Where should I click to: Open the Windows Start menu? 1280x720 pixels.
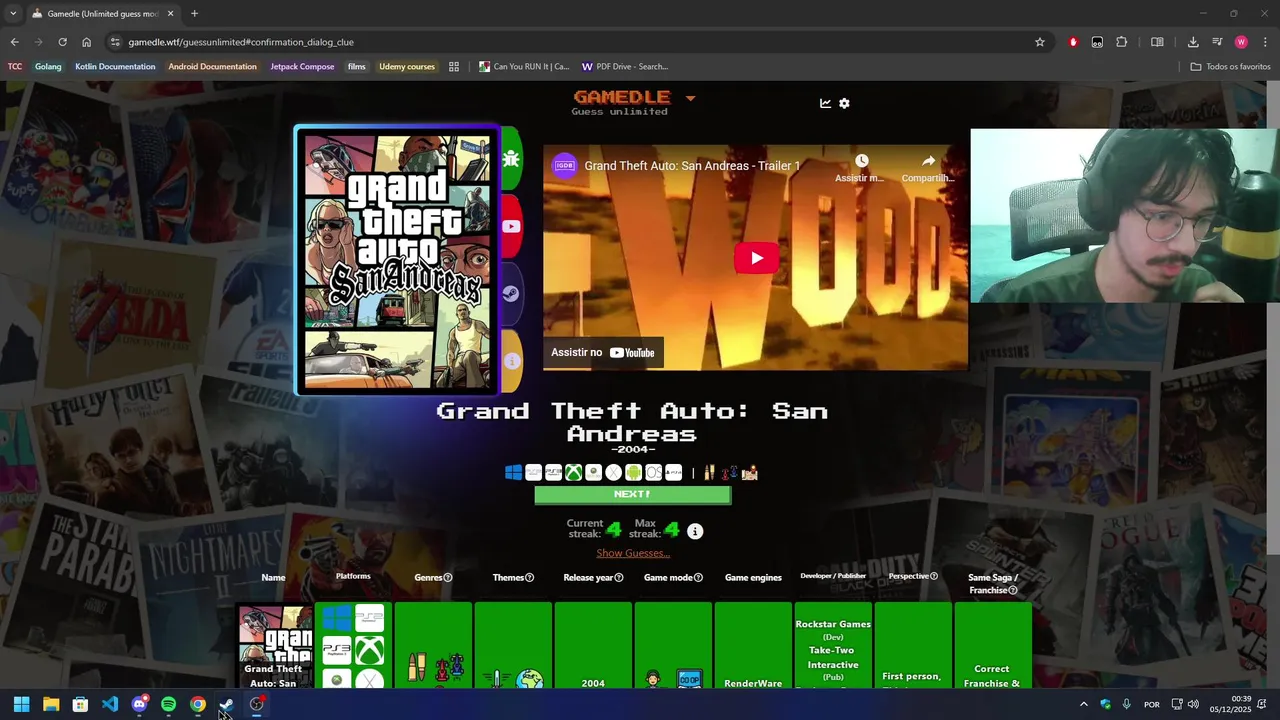point(21,704)
